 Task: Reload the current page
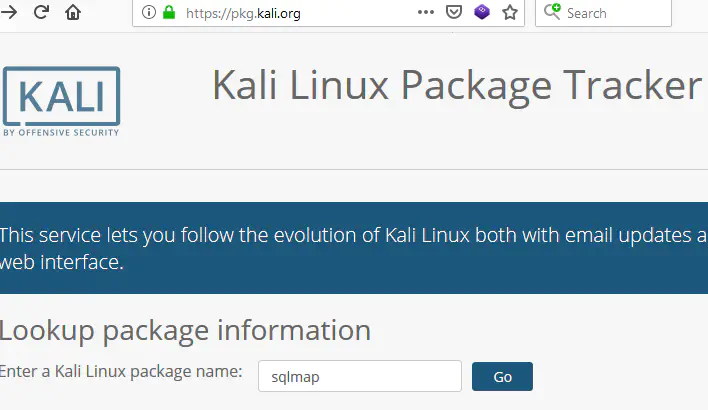coord(41,12)
